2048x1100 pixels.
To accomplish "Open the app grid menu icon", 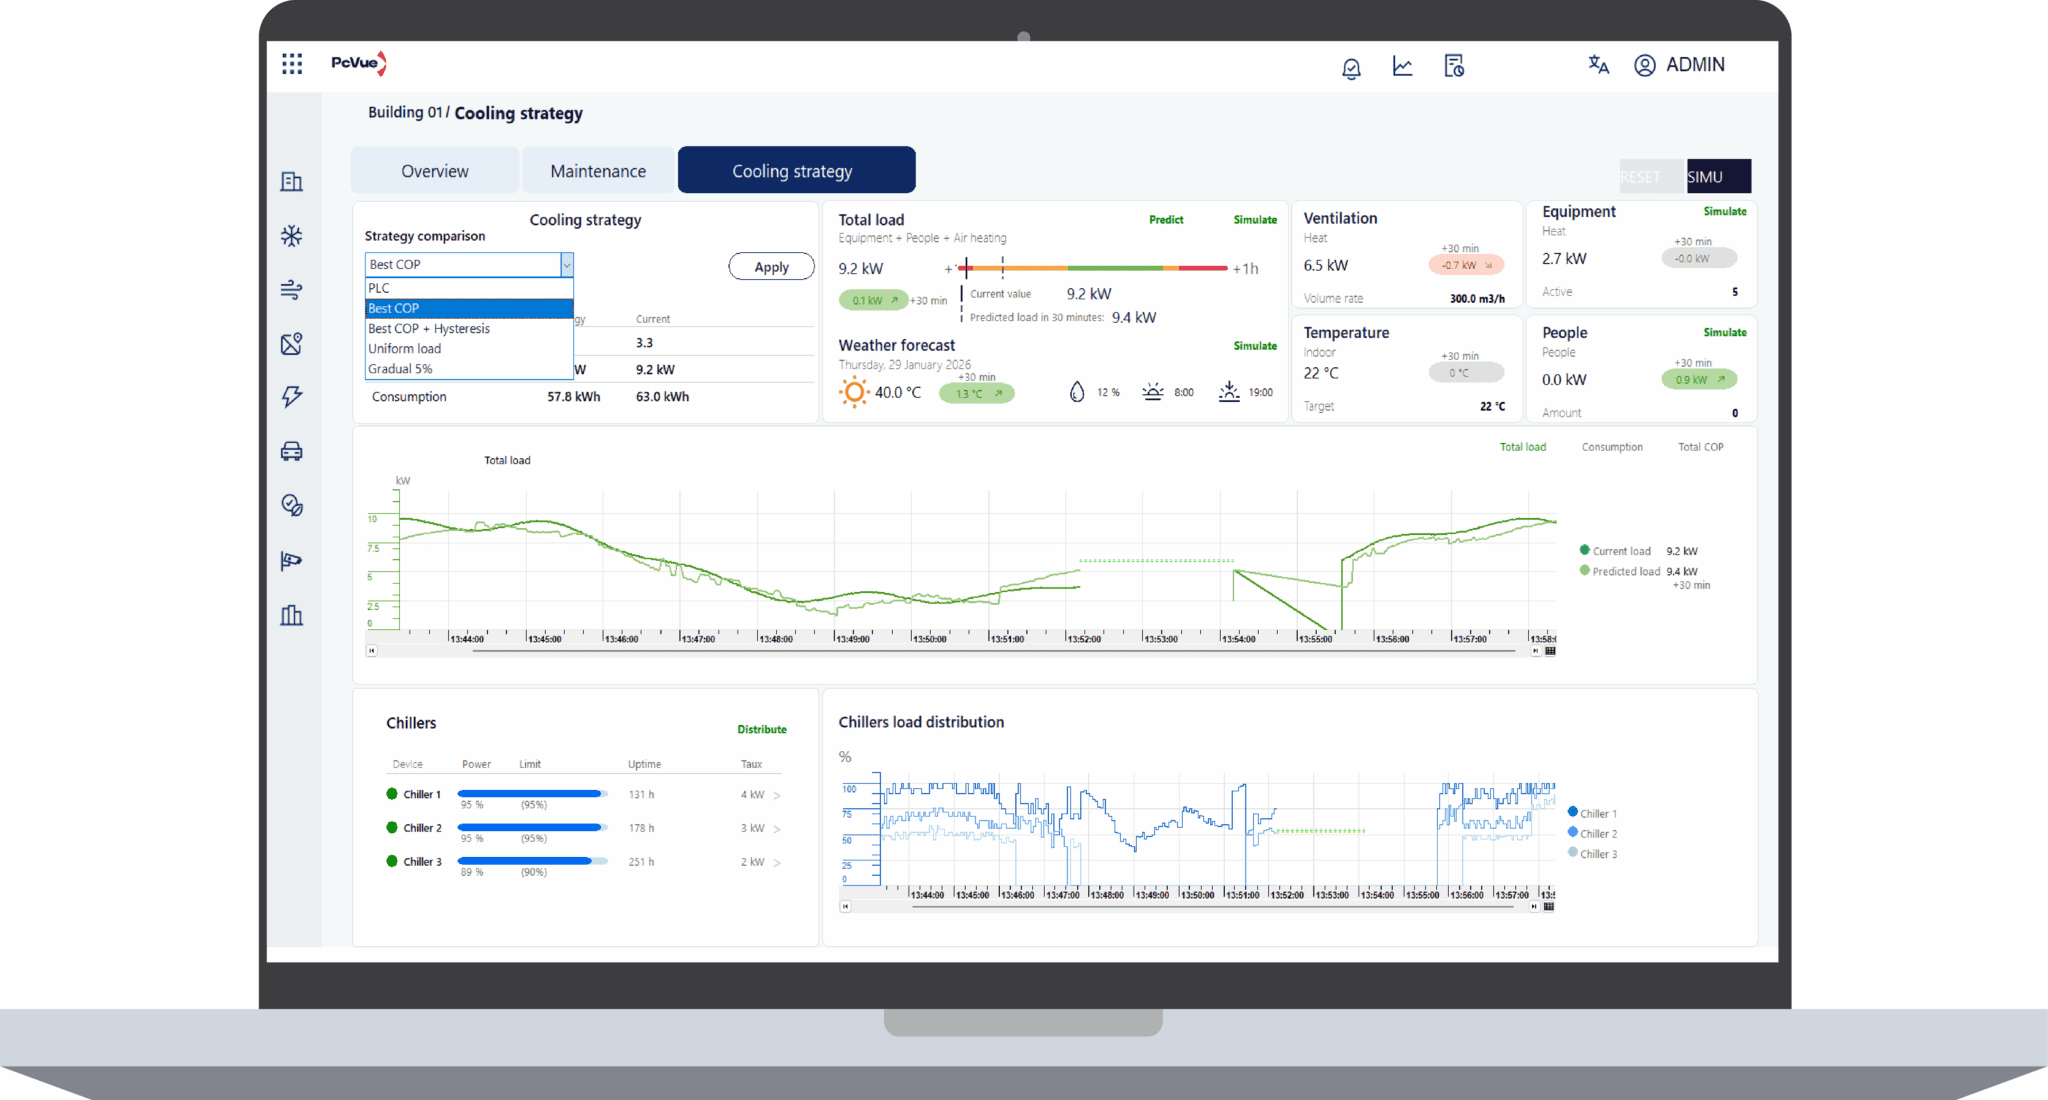I will (292, 64).
